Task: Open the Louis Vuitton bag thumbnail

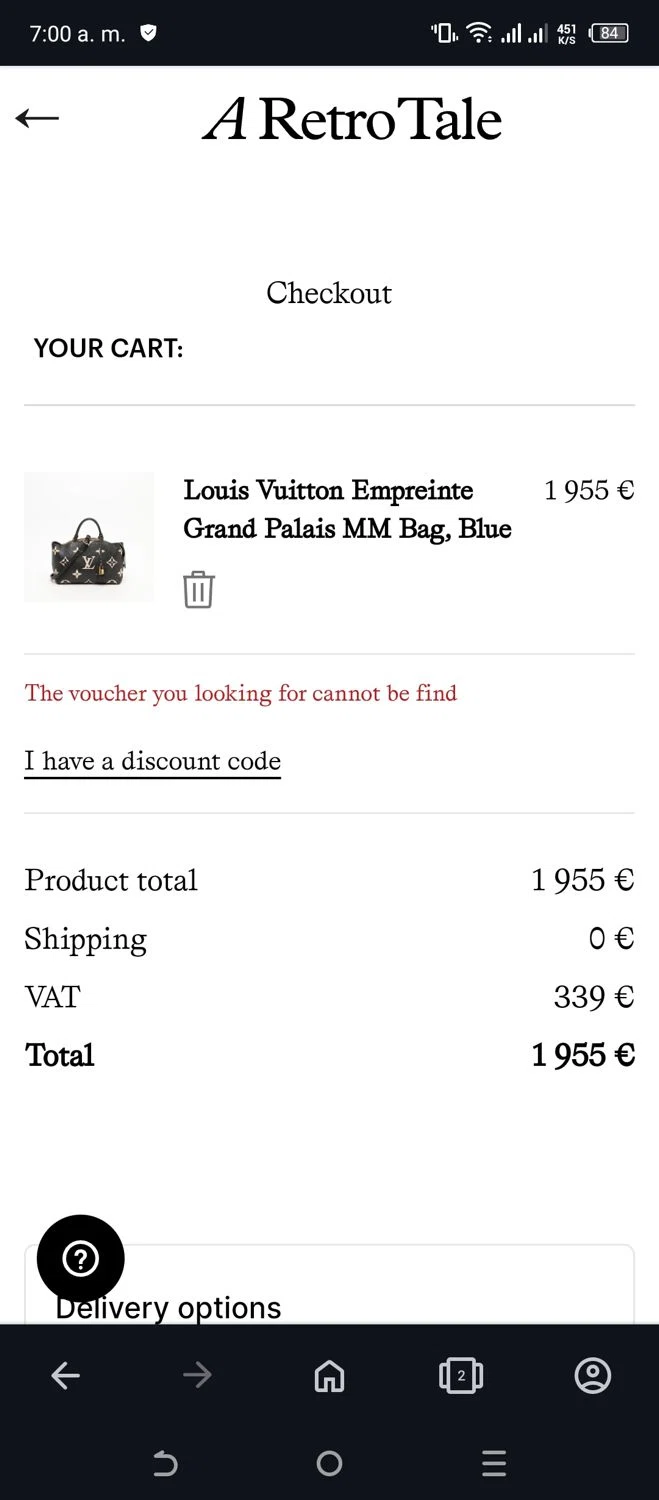Action: [89, 537]
